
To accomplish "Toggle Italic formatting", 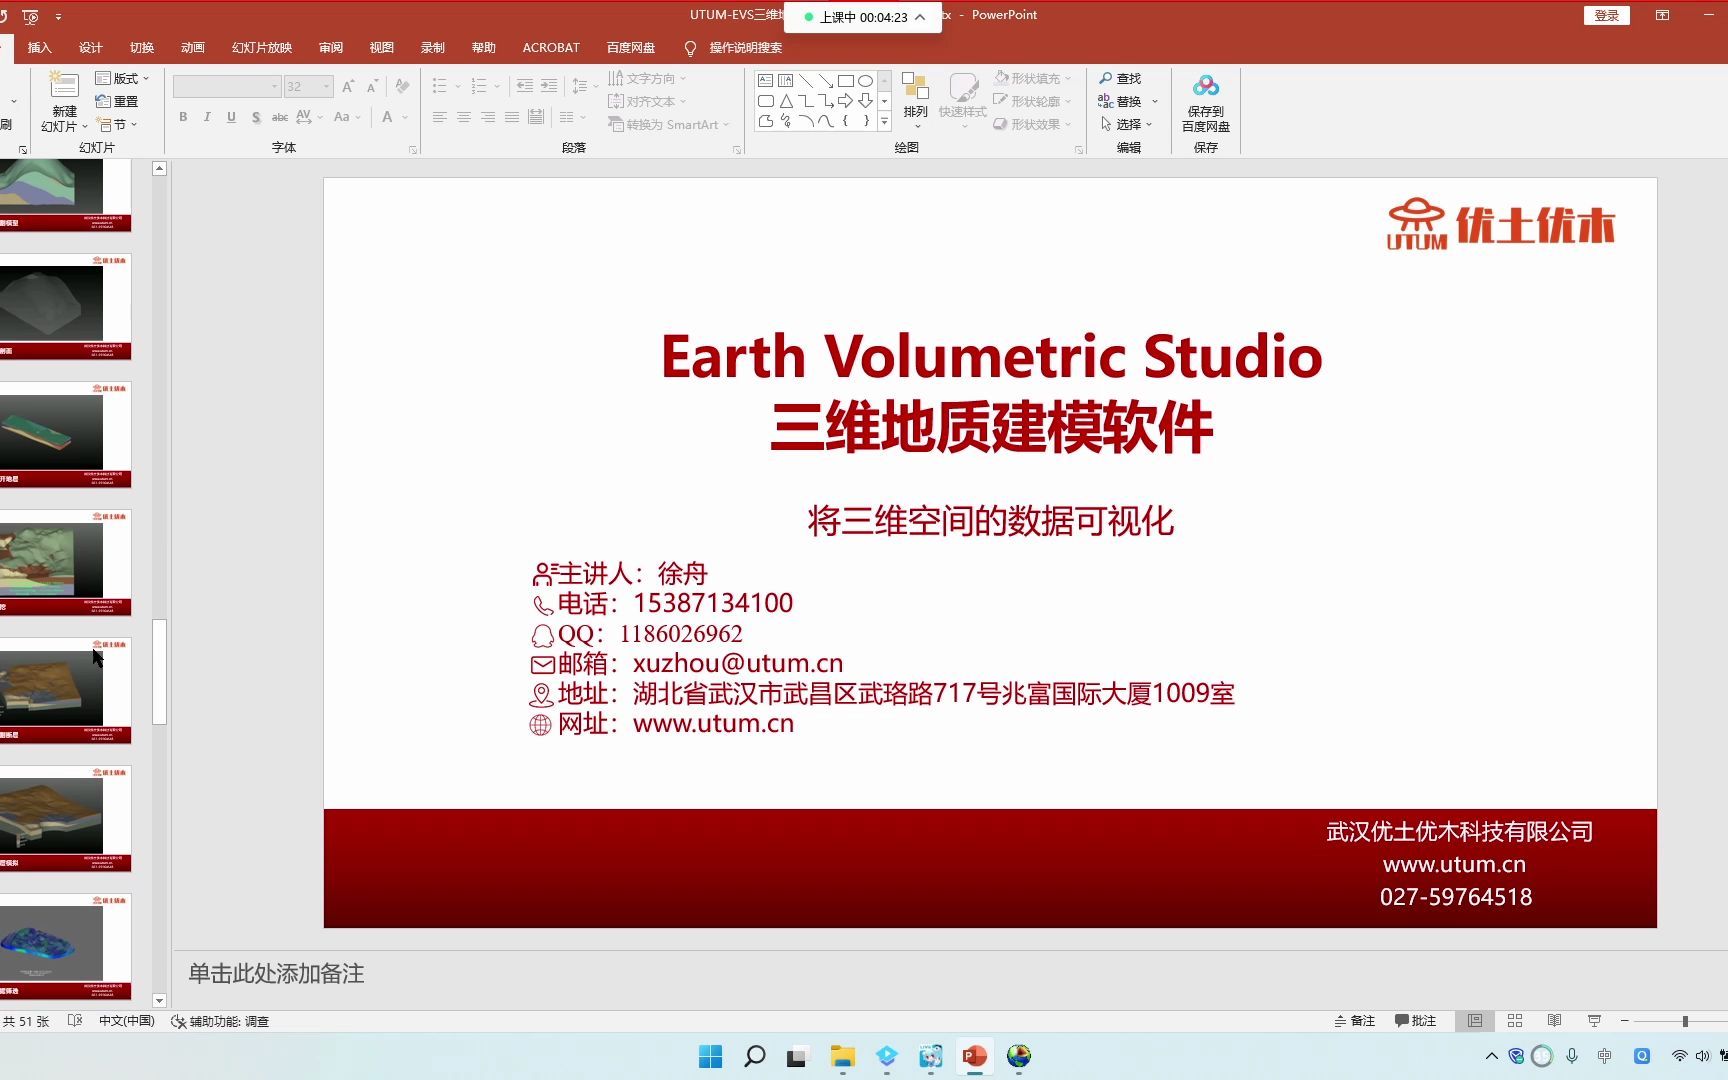I will [x=207, y=117].
